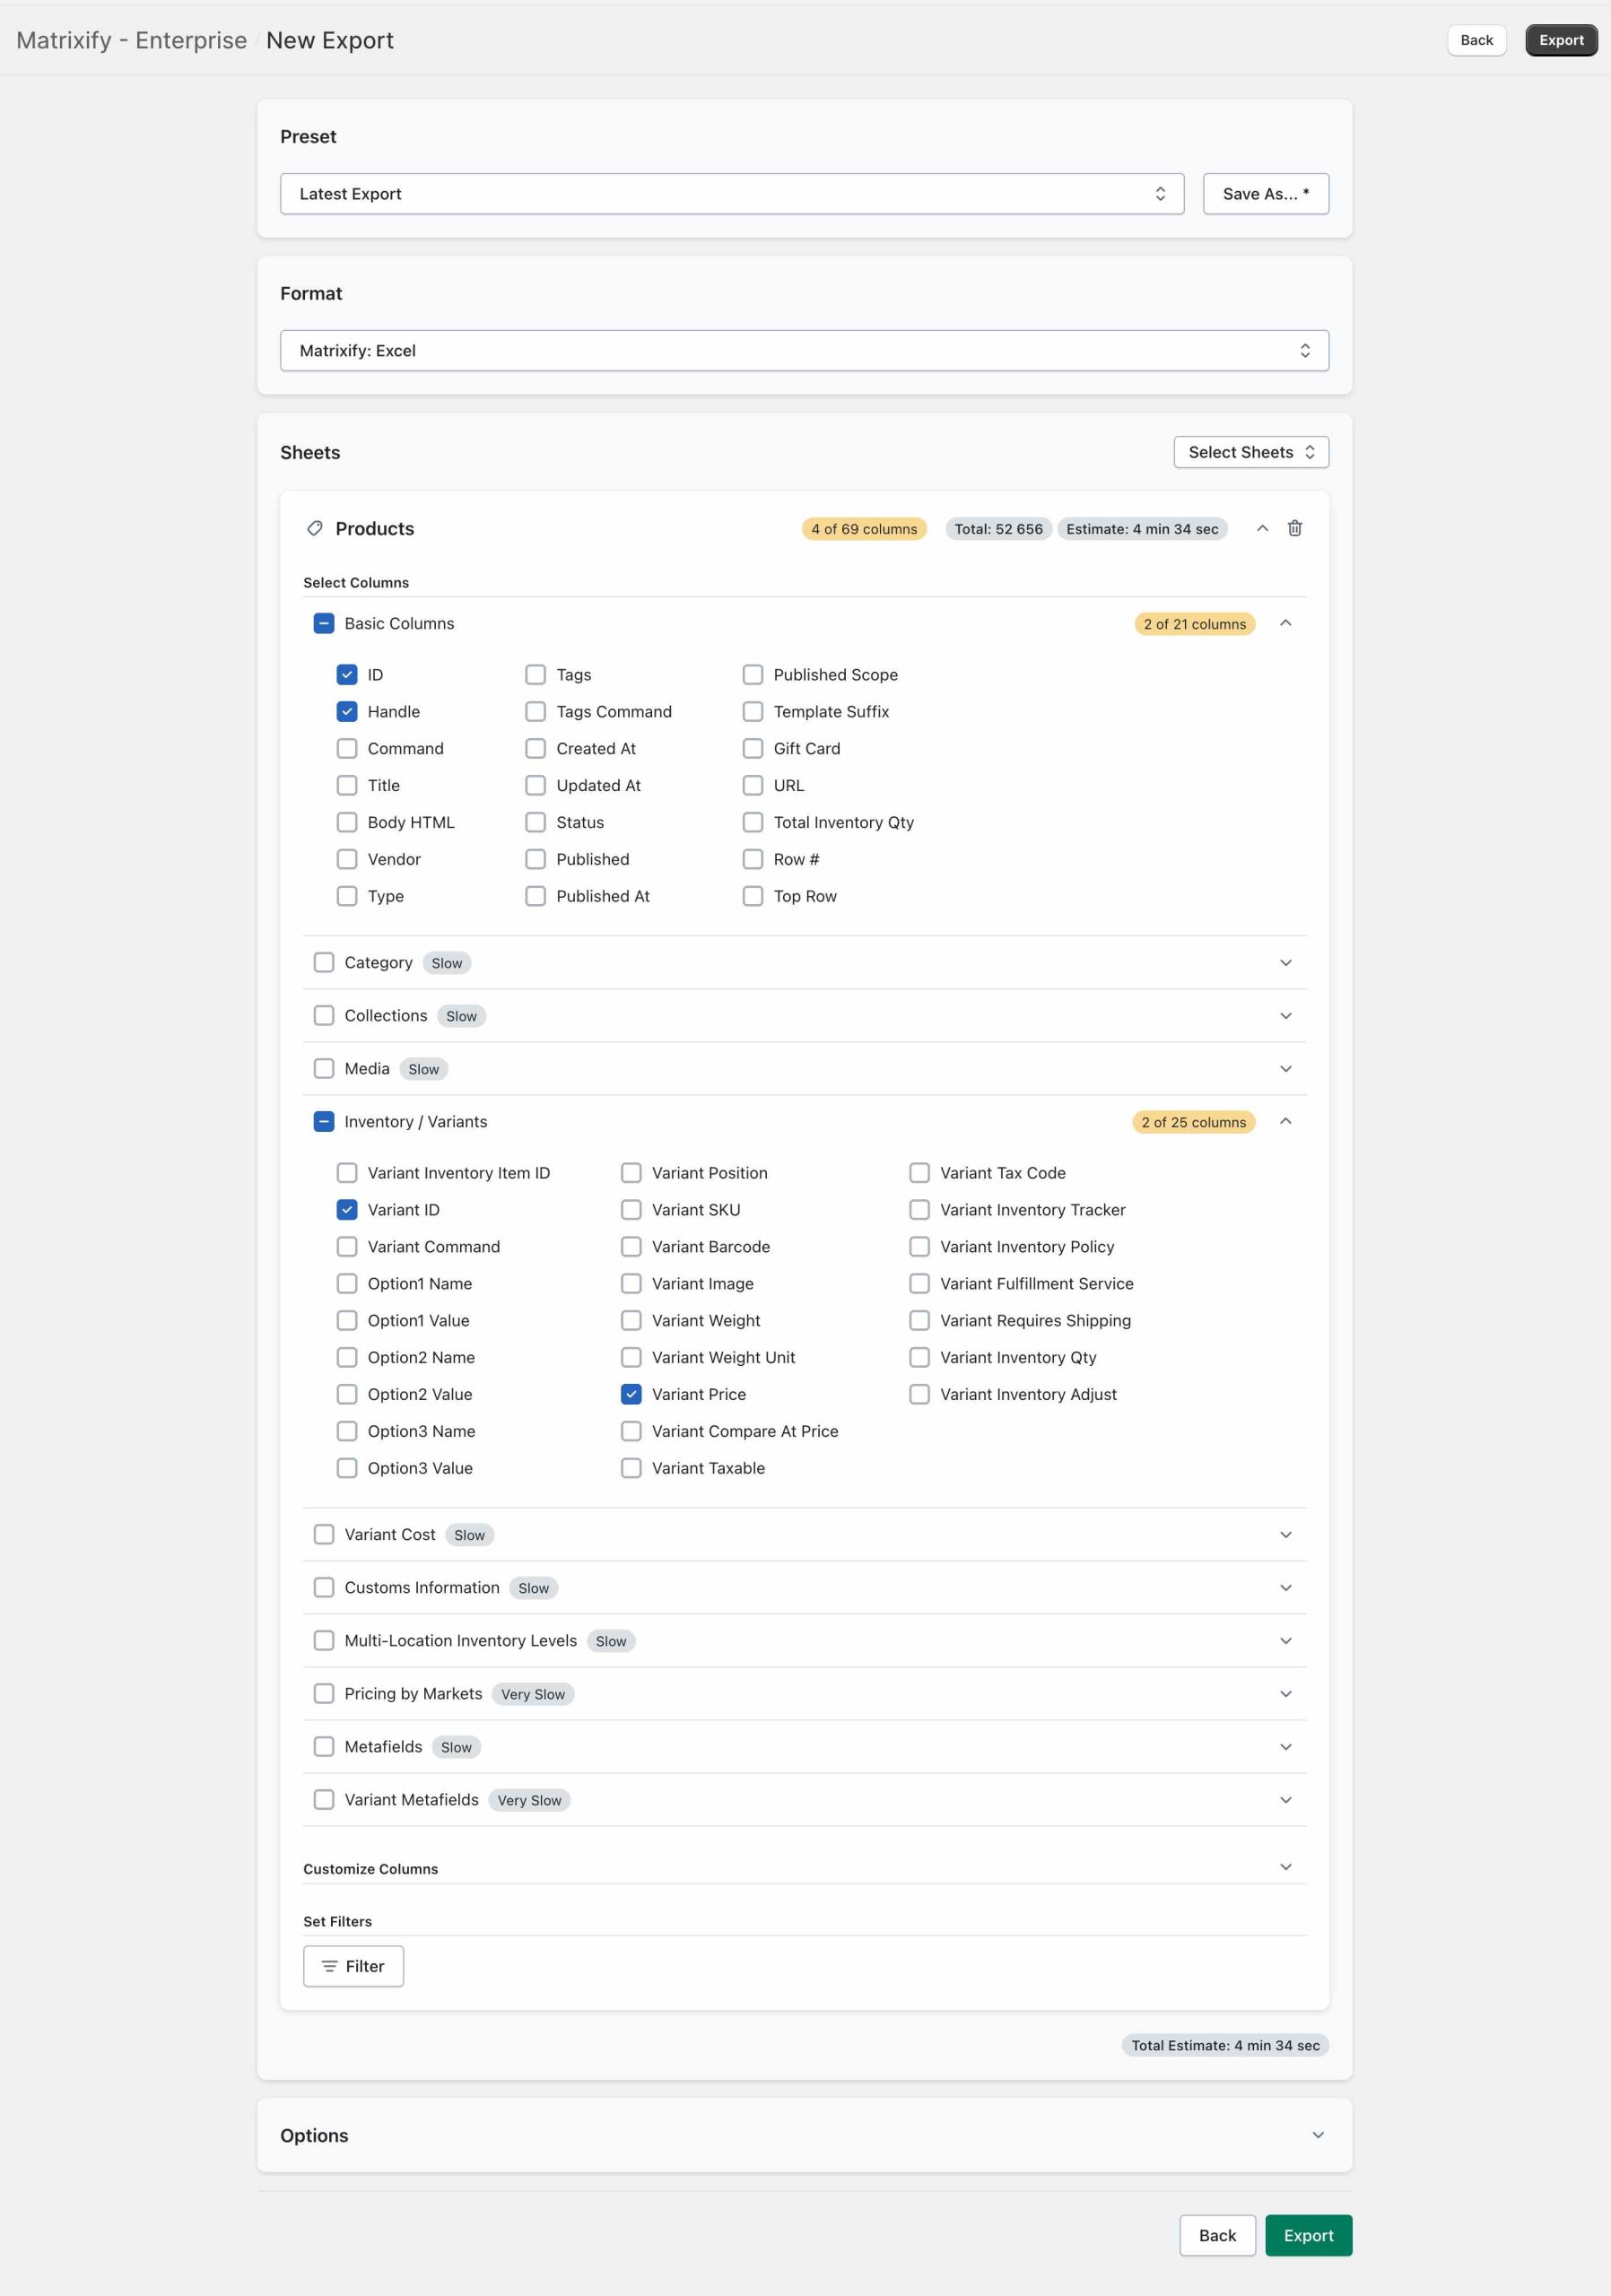Delete the Products sheet with trash icon
The image size is (1611, 2296).
[x=1294, y=528]
